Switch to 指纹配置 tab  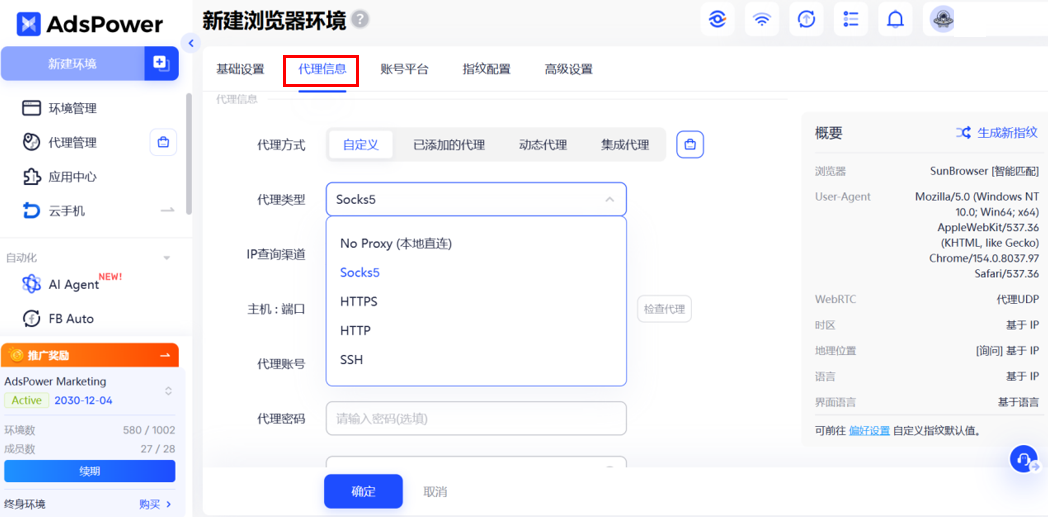click(x=487, y=69)
